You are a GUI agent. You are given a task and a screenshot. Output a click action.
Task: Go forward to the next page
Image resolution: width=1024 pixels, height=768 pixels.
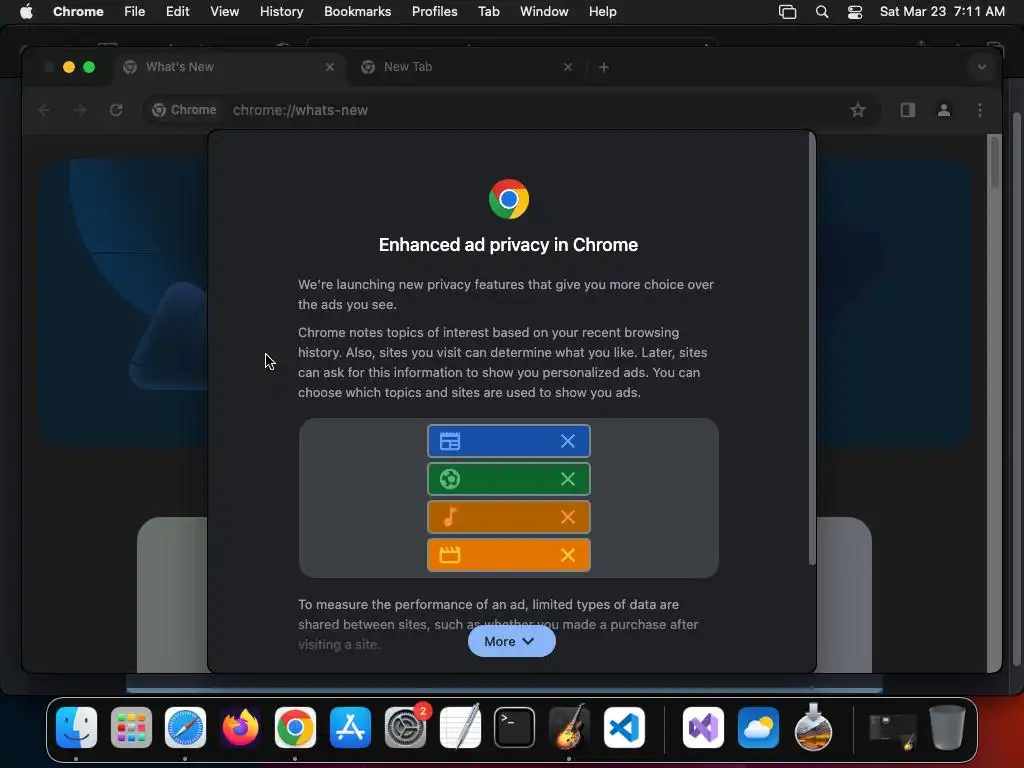click(x=80, y=110)
